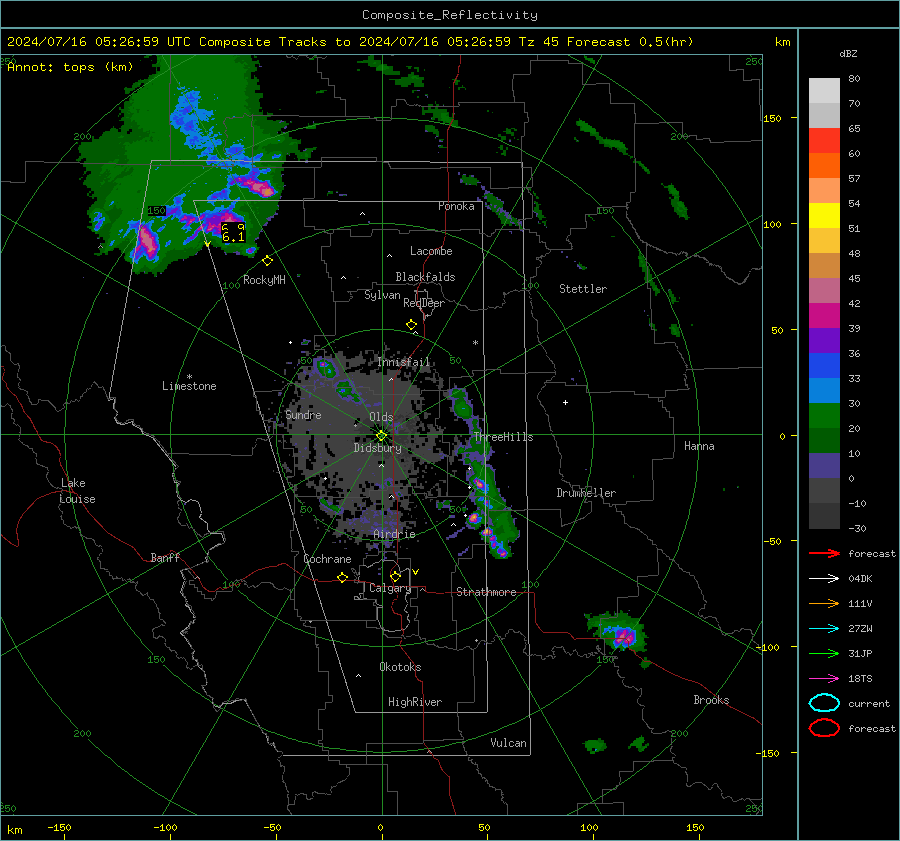Screen dimensions: 900x841
Task: Click the Ponoka label
Action: coord(456,206)
